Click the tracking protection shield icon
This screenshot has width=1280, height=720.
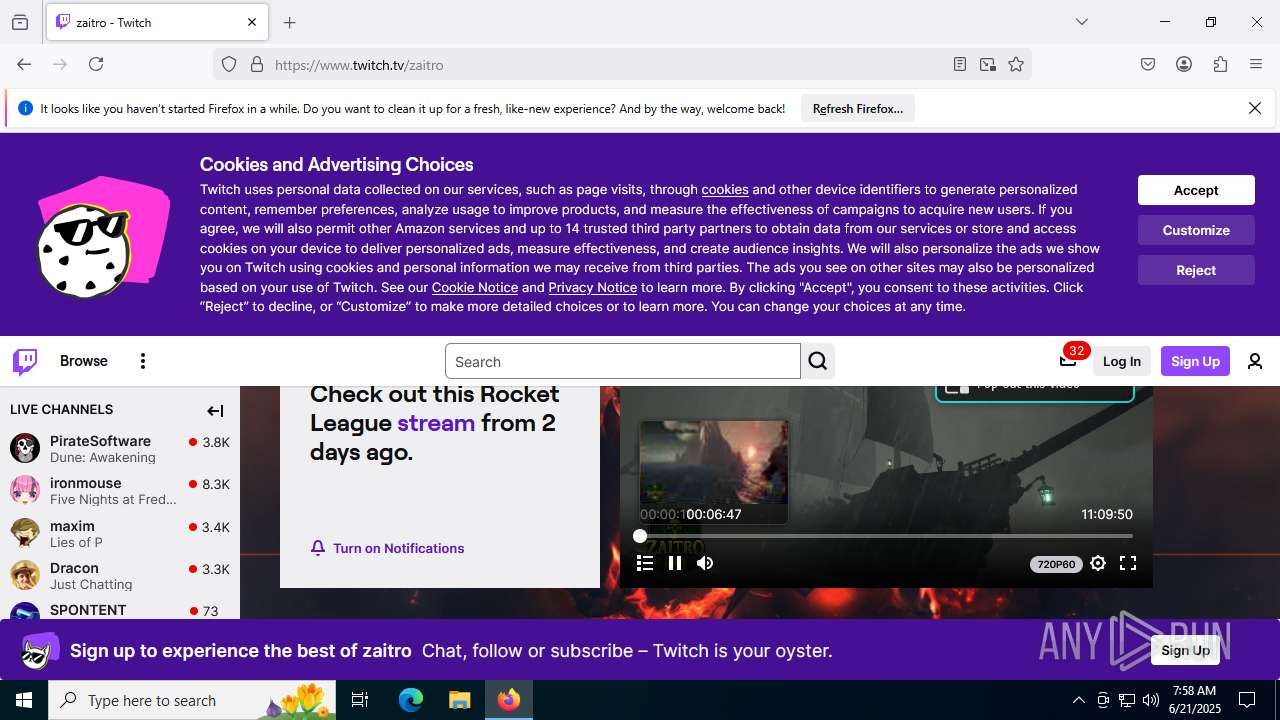click(x=229, y=64)
